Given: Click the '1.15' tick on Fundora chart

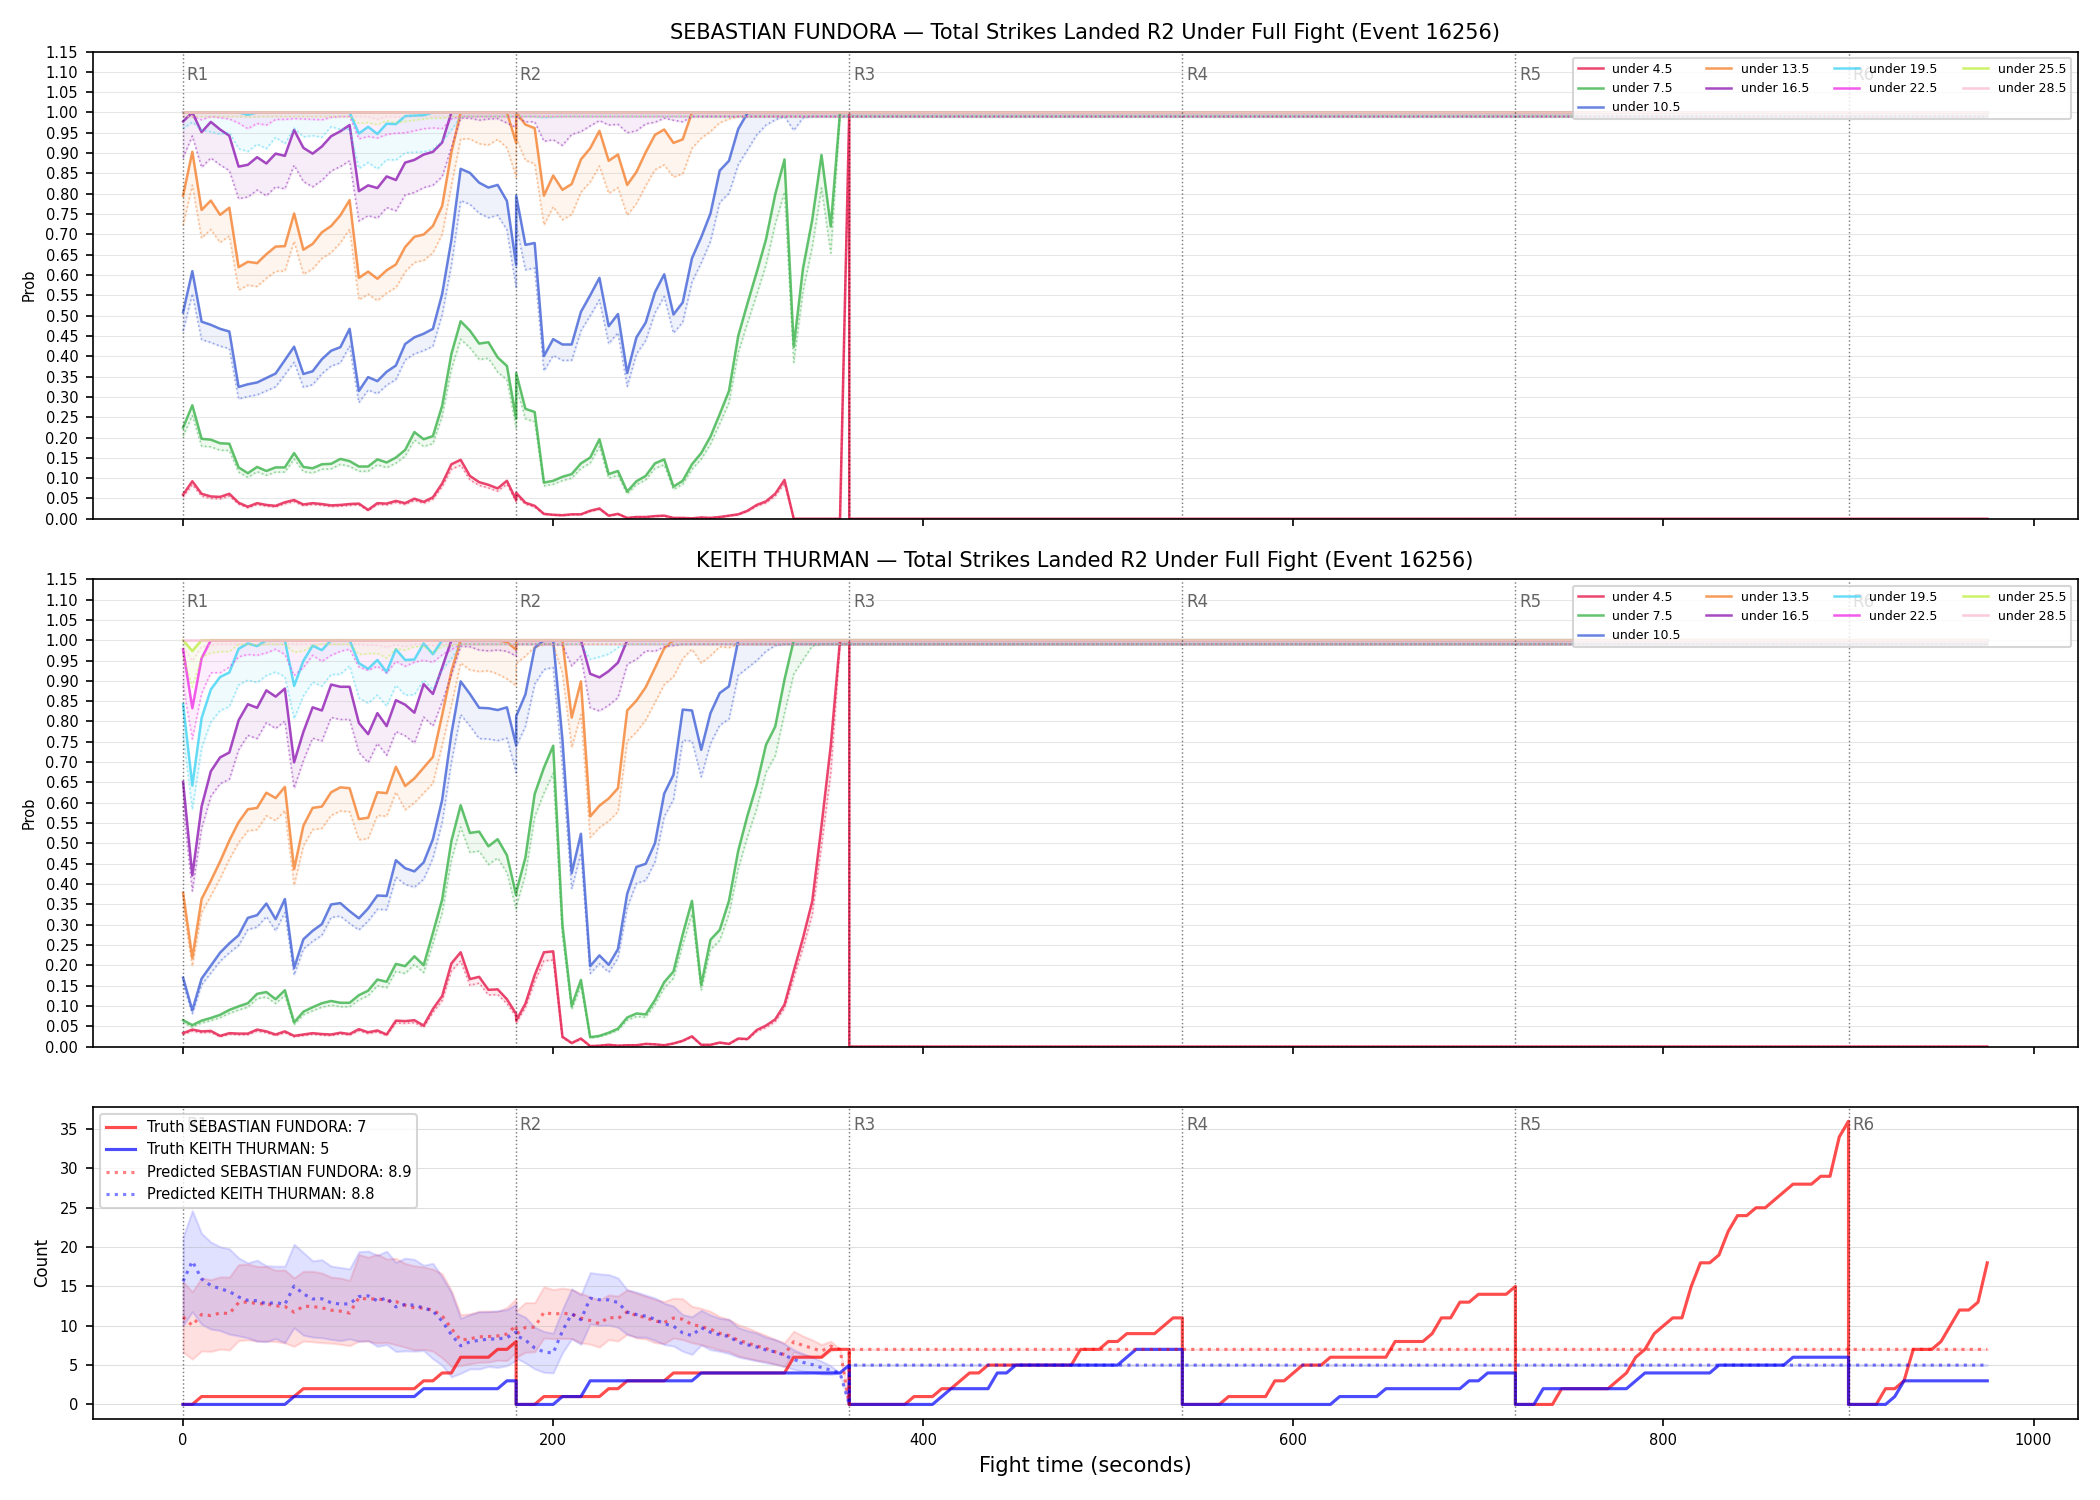Looking at the screenshot, I should (x=62, y=52).
